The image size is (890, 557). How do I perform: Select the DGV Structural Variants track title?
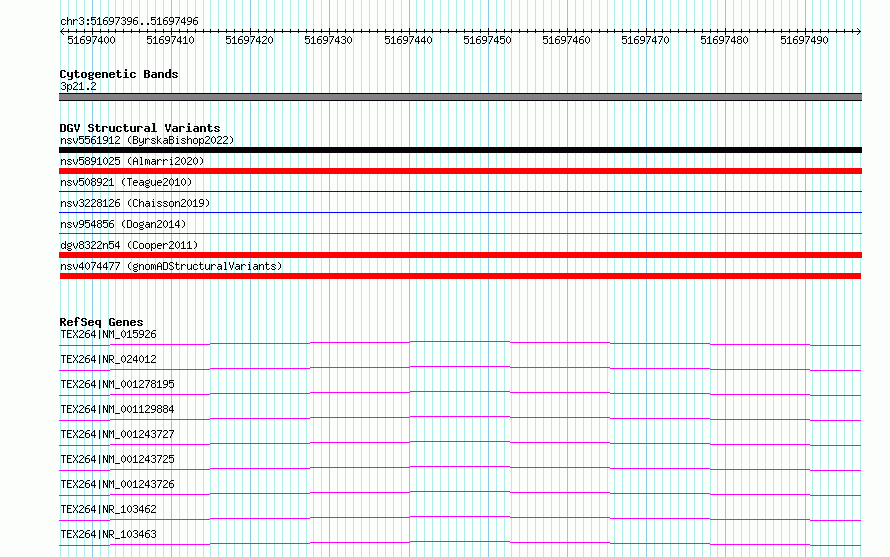[140, 128]
